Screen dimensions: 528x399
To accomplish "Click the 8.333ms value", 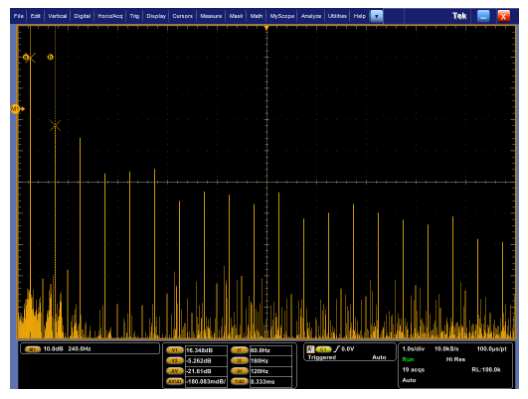I will click(x=271, y=381).
